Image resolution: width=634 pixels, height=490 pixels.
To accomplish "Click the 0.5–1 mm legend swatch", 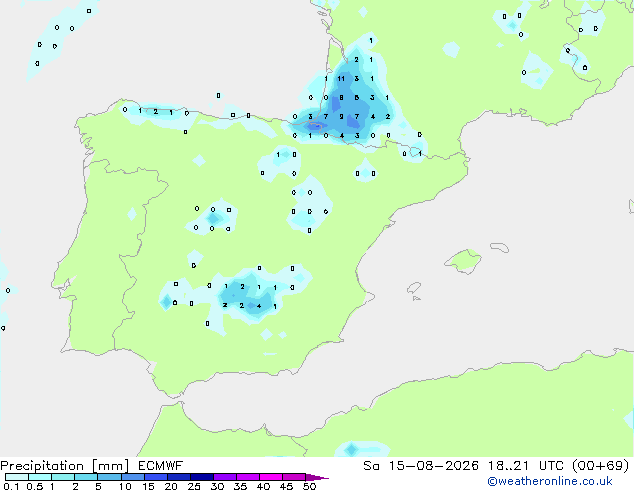I will click(40, 477).
